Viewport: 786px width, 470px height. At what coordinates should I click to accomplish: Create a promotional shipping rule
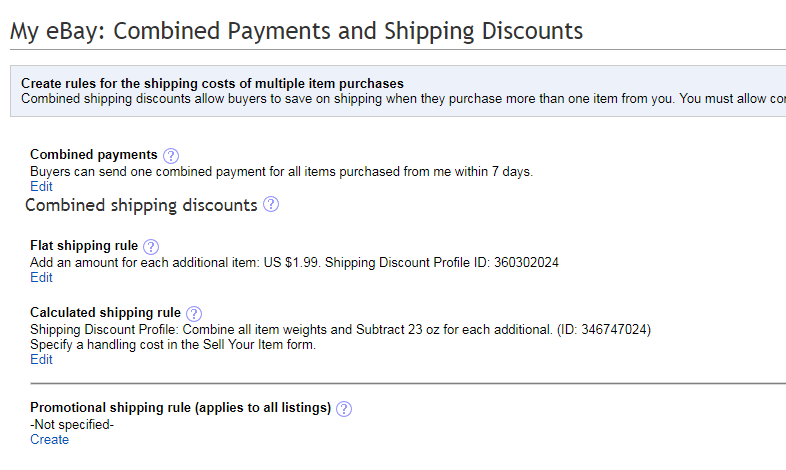pos(50,439)
